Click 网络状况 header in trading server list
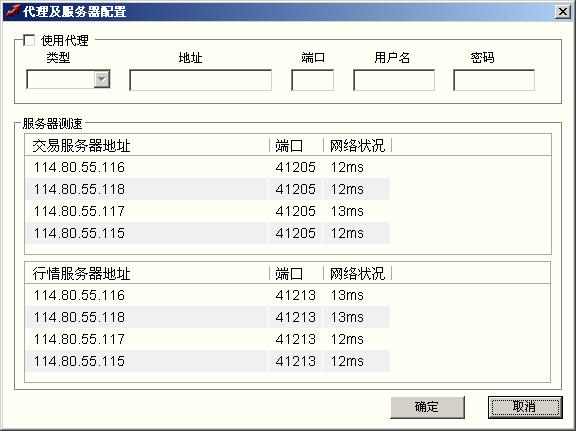 point(357,146)
